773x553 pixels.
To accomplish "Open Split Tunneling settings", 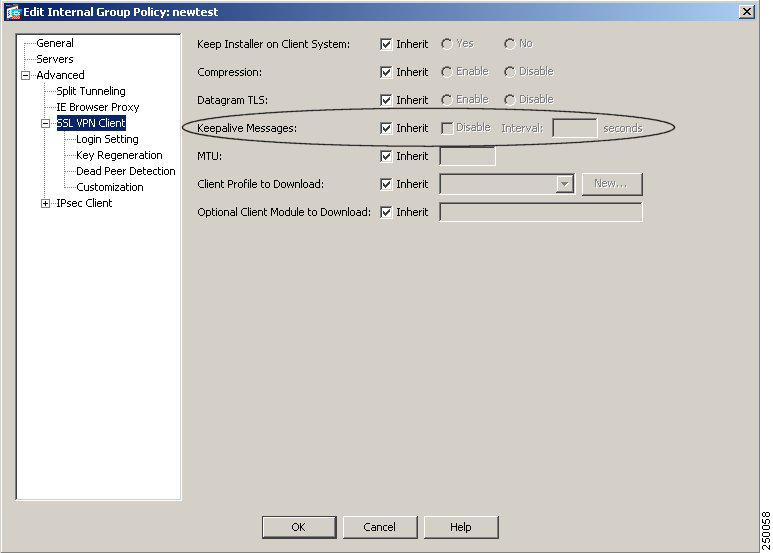I will tap(91, 91).
